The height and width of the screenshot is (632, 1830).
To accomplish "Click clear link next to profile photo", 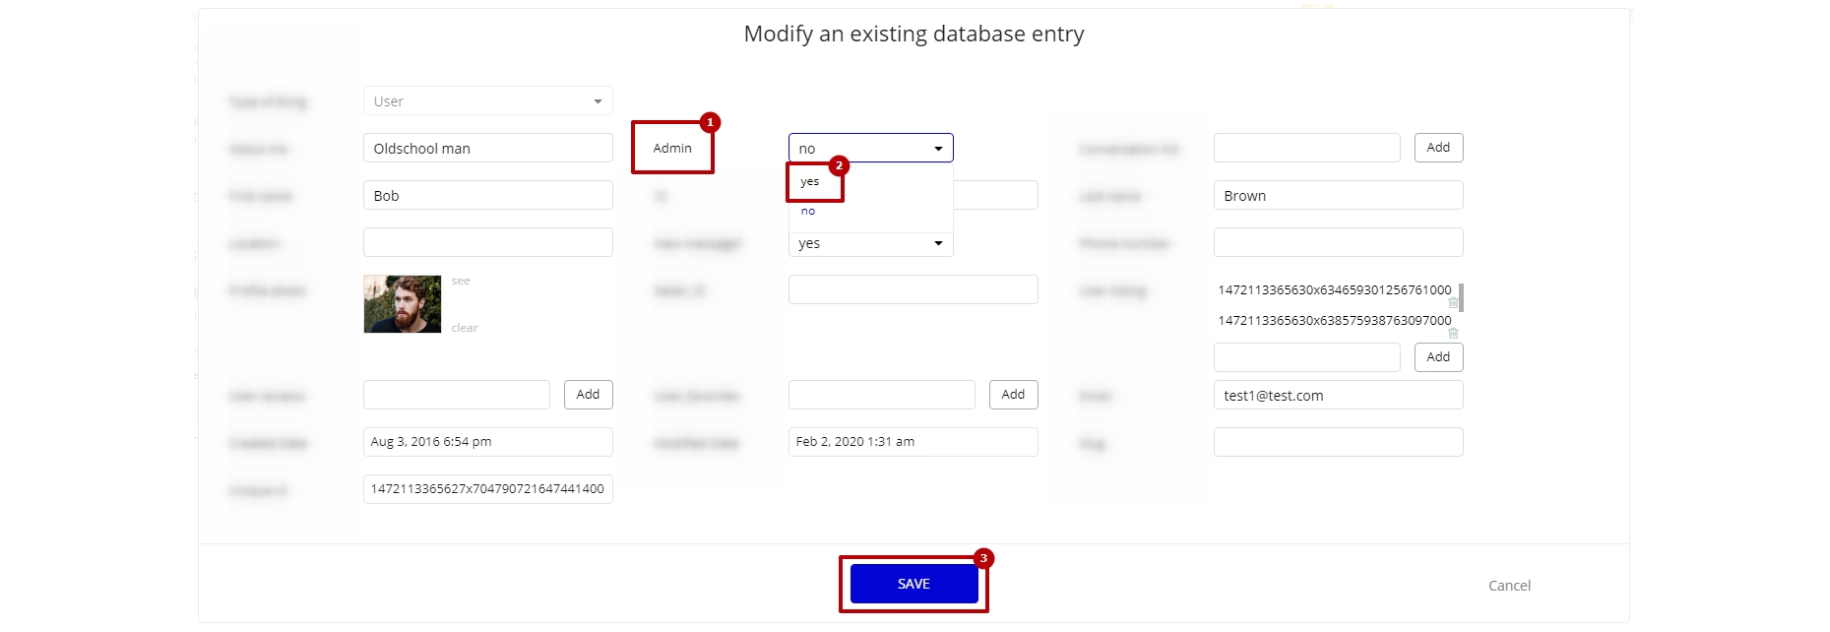I will coord(464,328).
